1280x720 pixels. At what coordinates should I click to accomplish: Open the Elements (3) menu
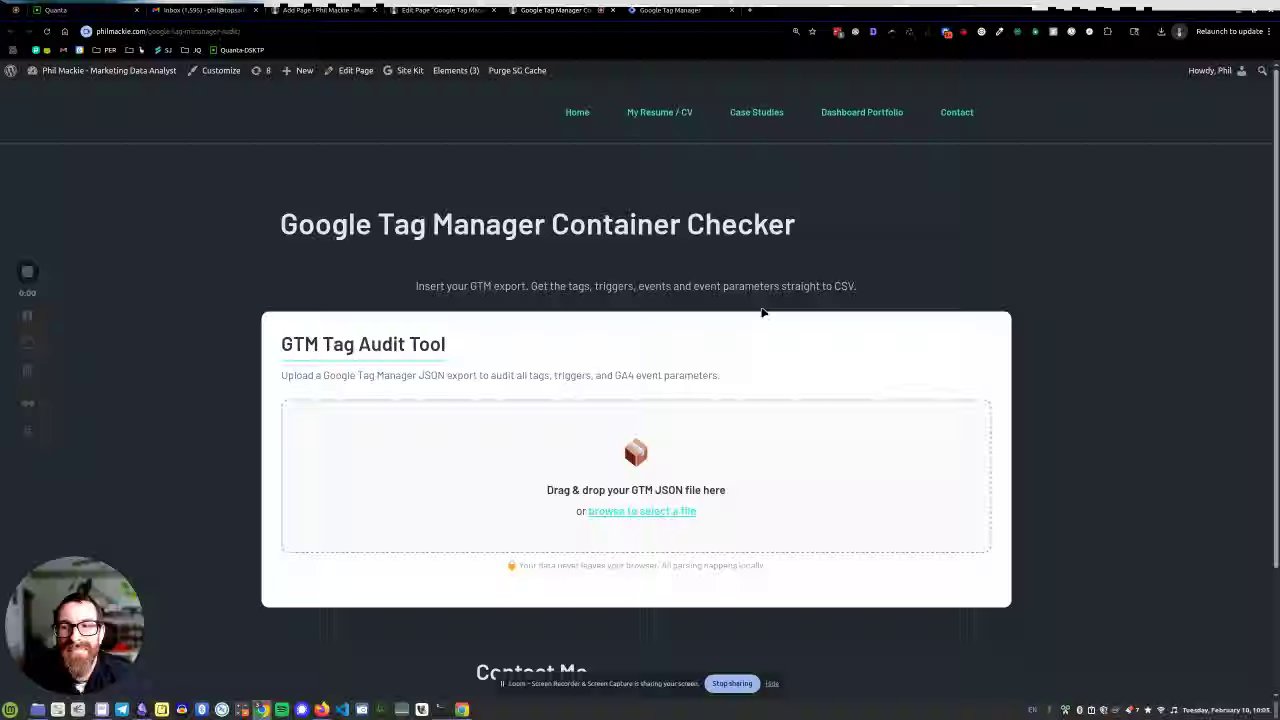(456, 70)
